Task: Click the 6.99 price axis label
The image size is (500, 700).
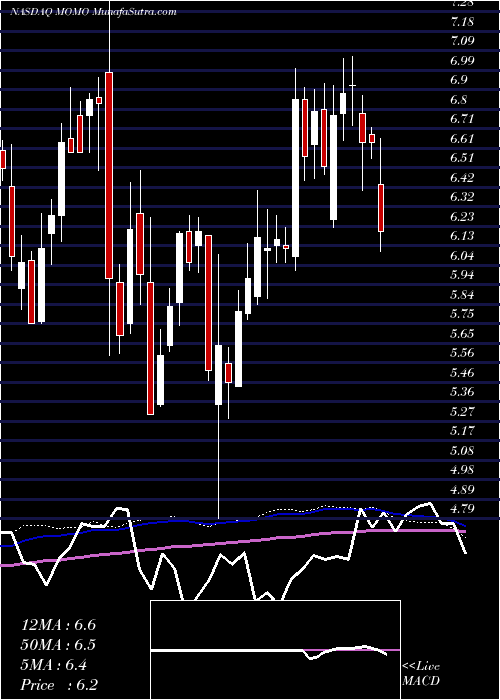Action: (463, 61)
